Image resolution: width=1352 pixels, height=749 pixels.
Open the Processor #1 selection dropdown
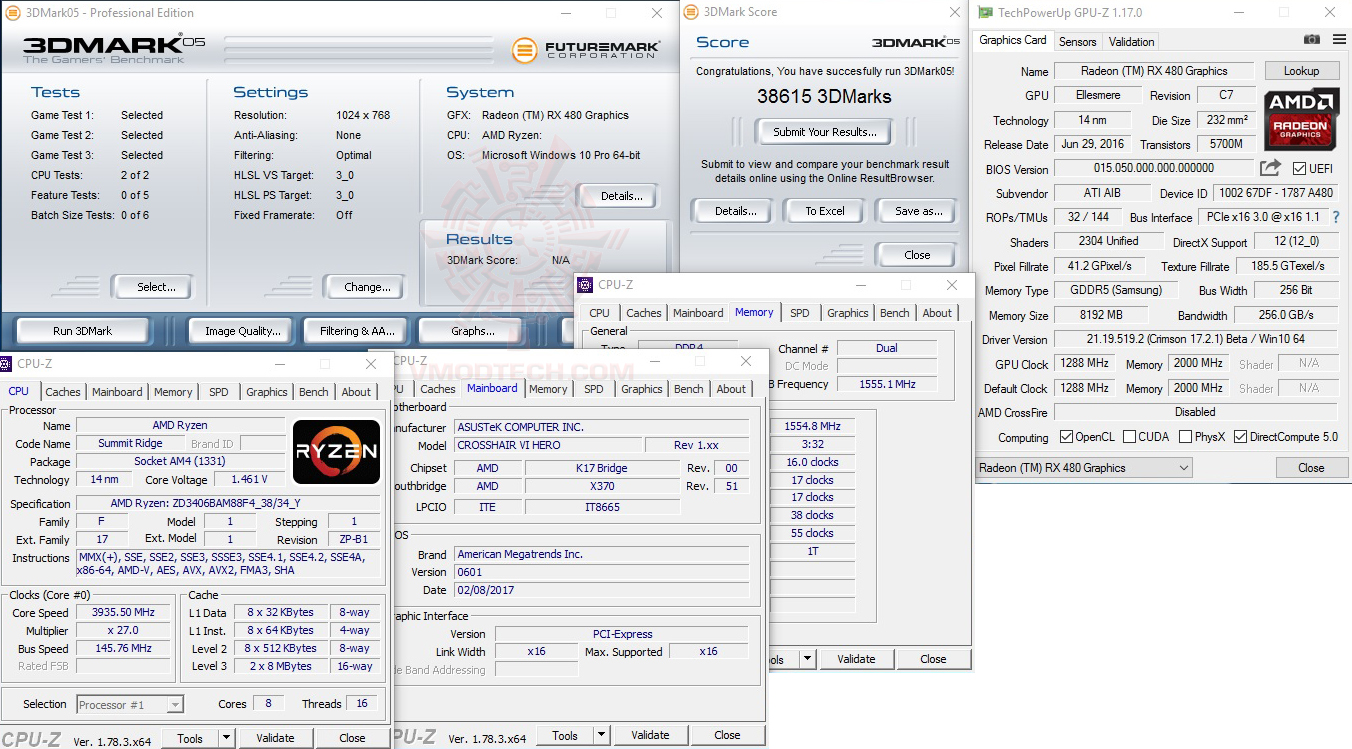(128, 704)
